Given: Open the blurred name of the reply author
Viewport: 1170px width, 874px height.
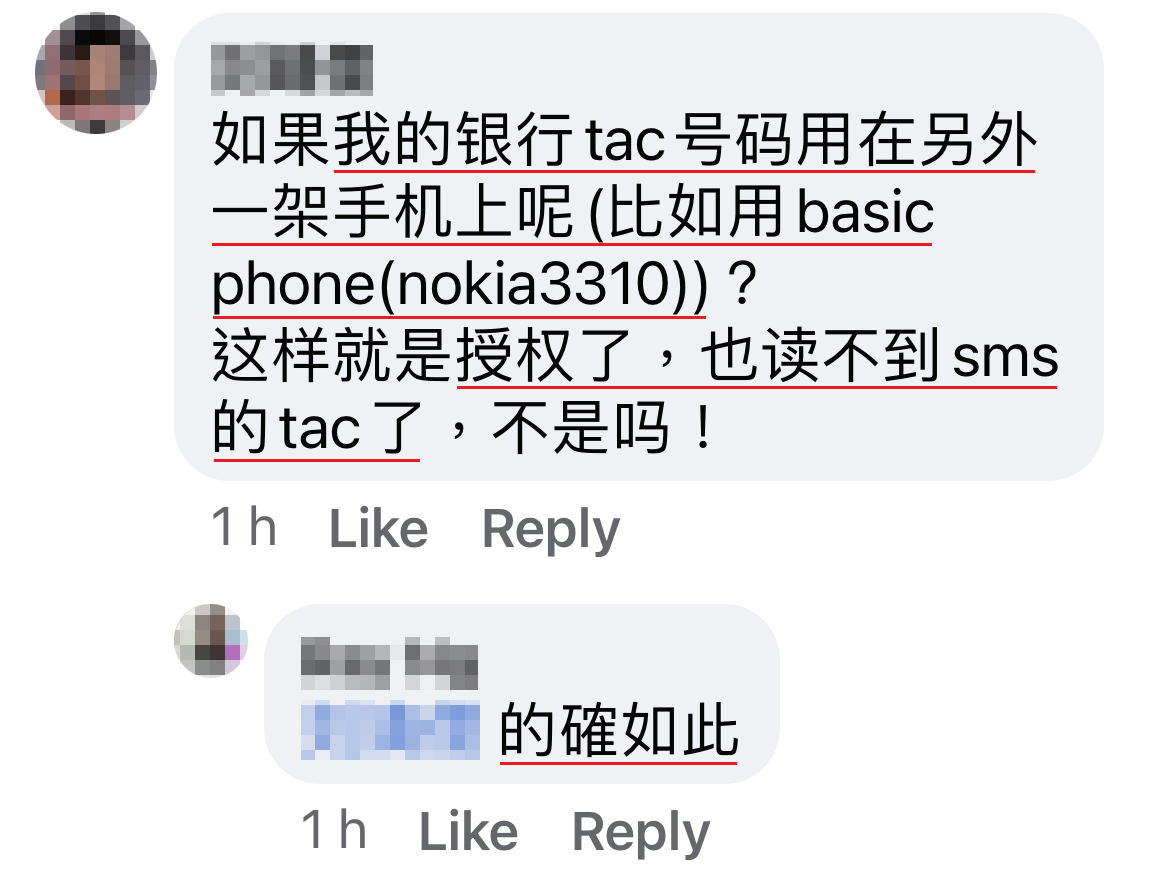Looking at the screenshot, I should (389, 664).
